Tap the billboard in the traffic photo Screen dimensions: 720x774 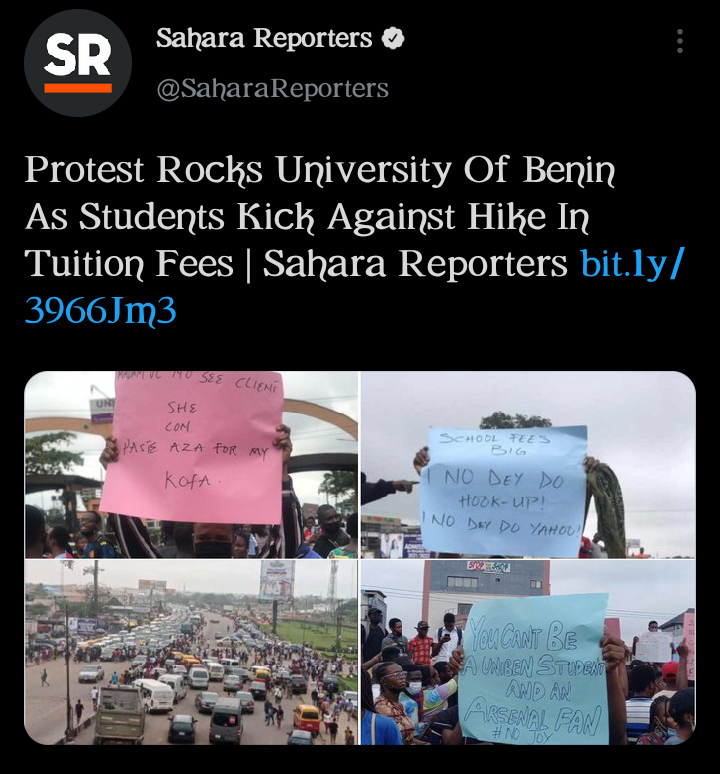[277, 580]
